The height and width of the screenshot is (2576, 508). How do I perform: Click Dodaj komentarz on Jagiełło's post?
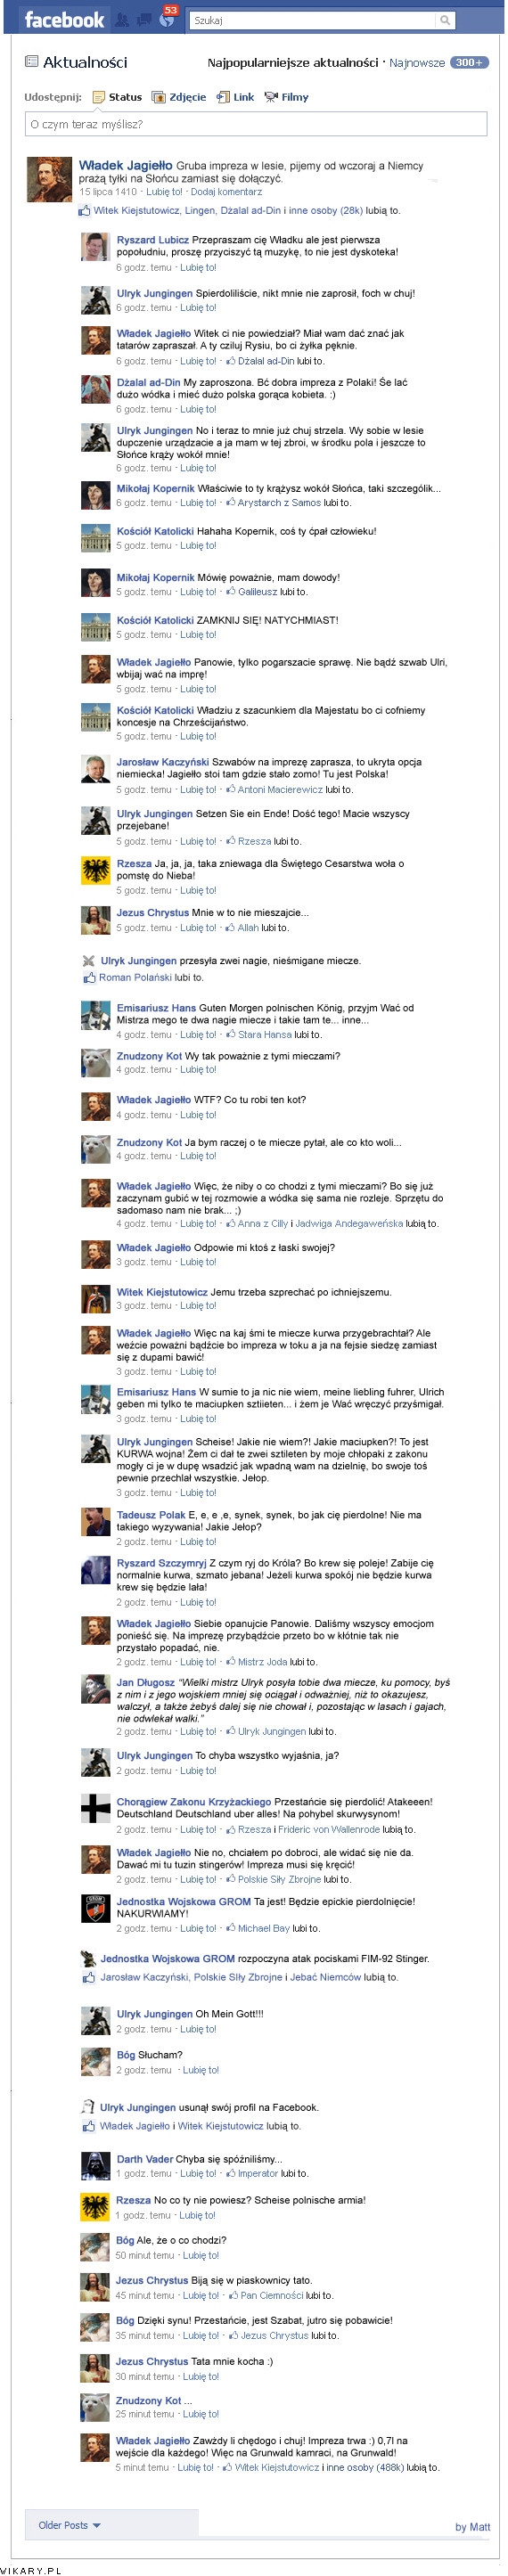[x=226, y=192]
